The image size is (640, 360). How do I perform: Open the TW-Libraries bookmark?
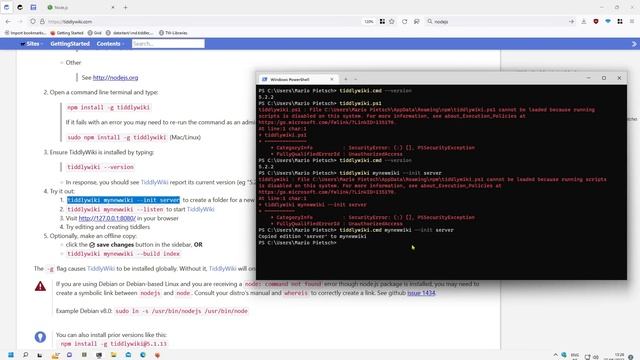pyautogui.click(x=173, y=33)
